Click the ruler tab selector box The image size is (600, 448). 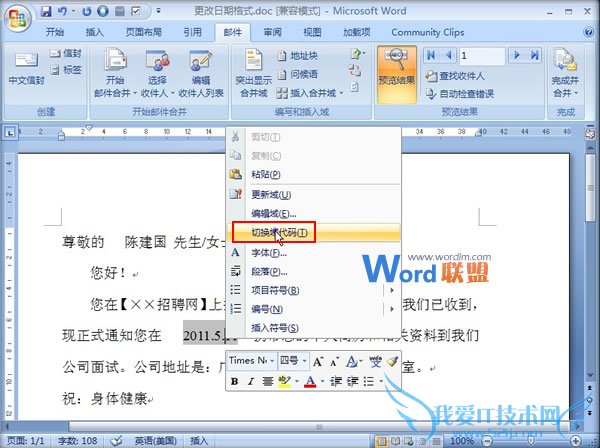[10, 133]
